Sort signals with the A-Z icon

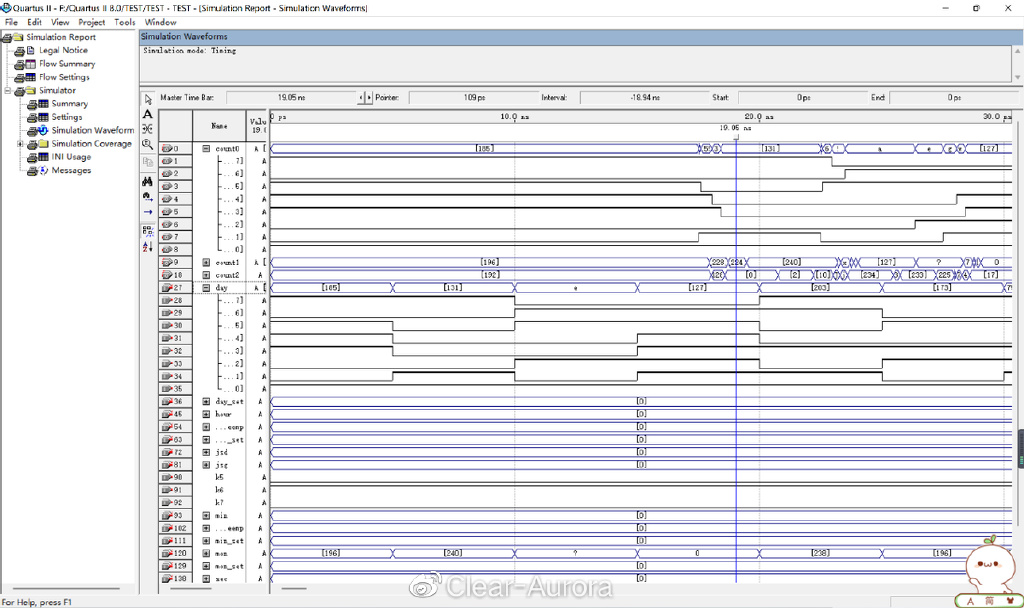point(148,246)
